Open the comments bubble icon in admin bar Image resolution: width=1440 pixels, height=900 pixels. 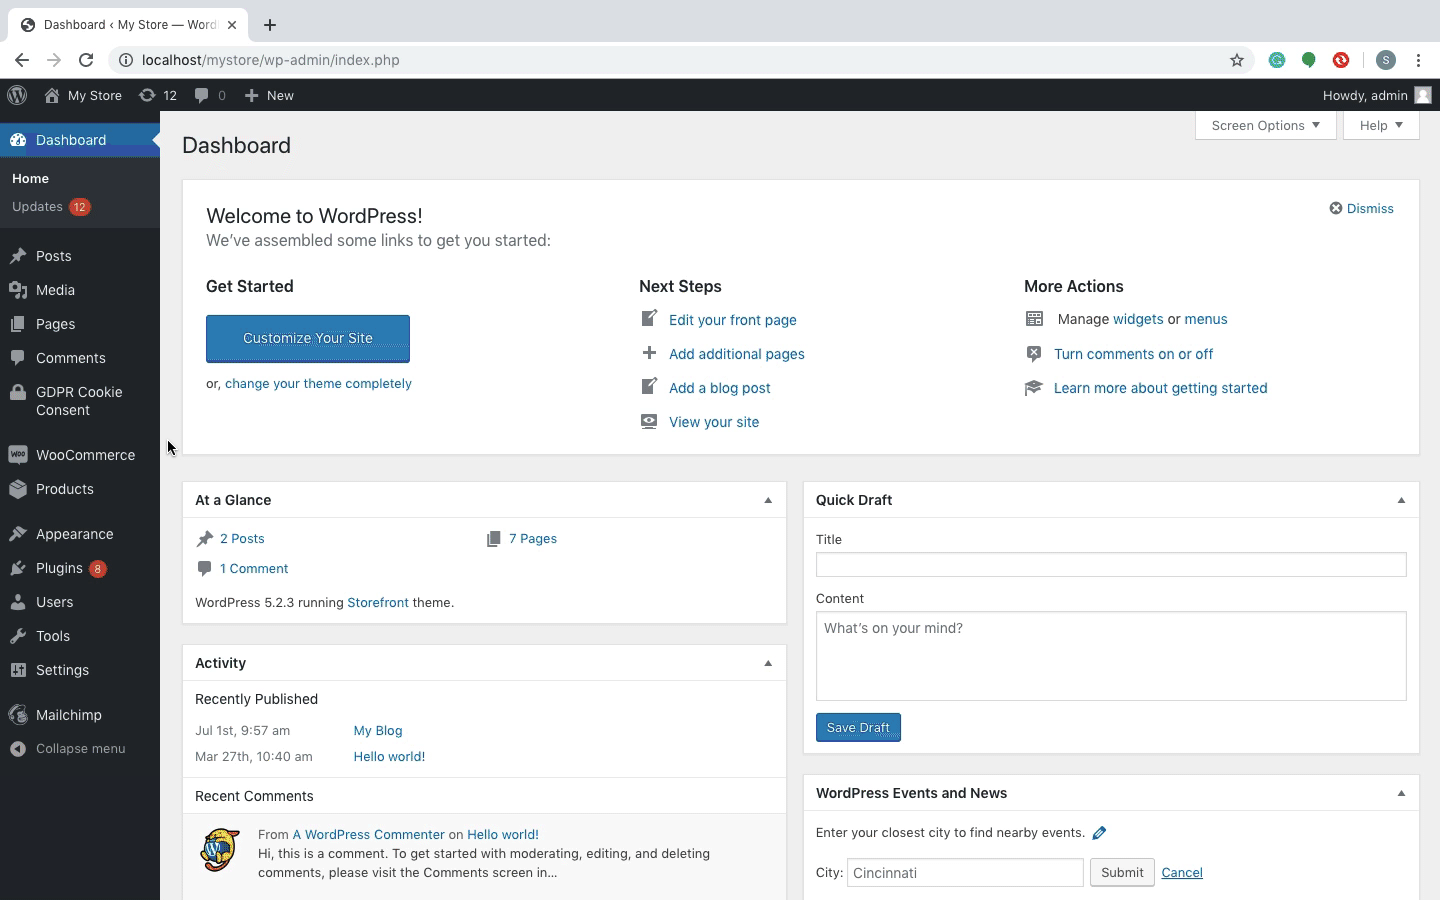click(202, 95)
